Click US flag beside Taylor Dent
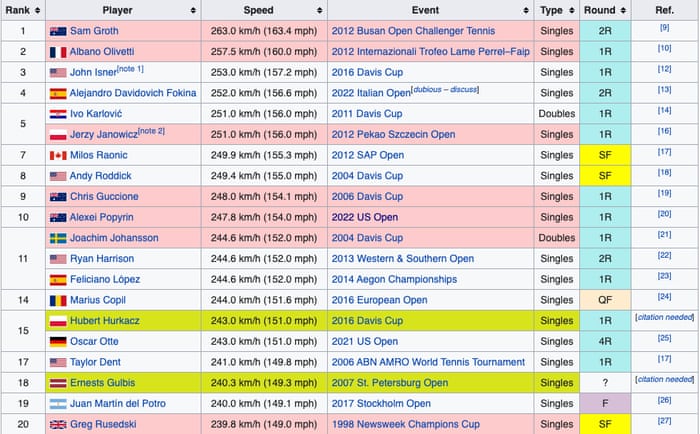Screen dimensions: 700x434 58,363
